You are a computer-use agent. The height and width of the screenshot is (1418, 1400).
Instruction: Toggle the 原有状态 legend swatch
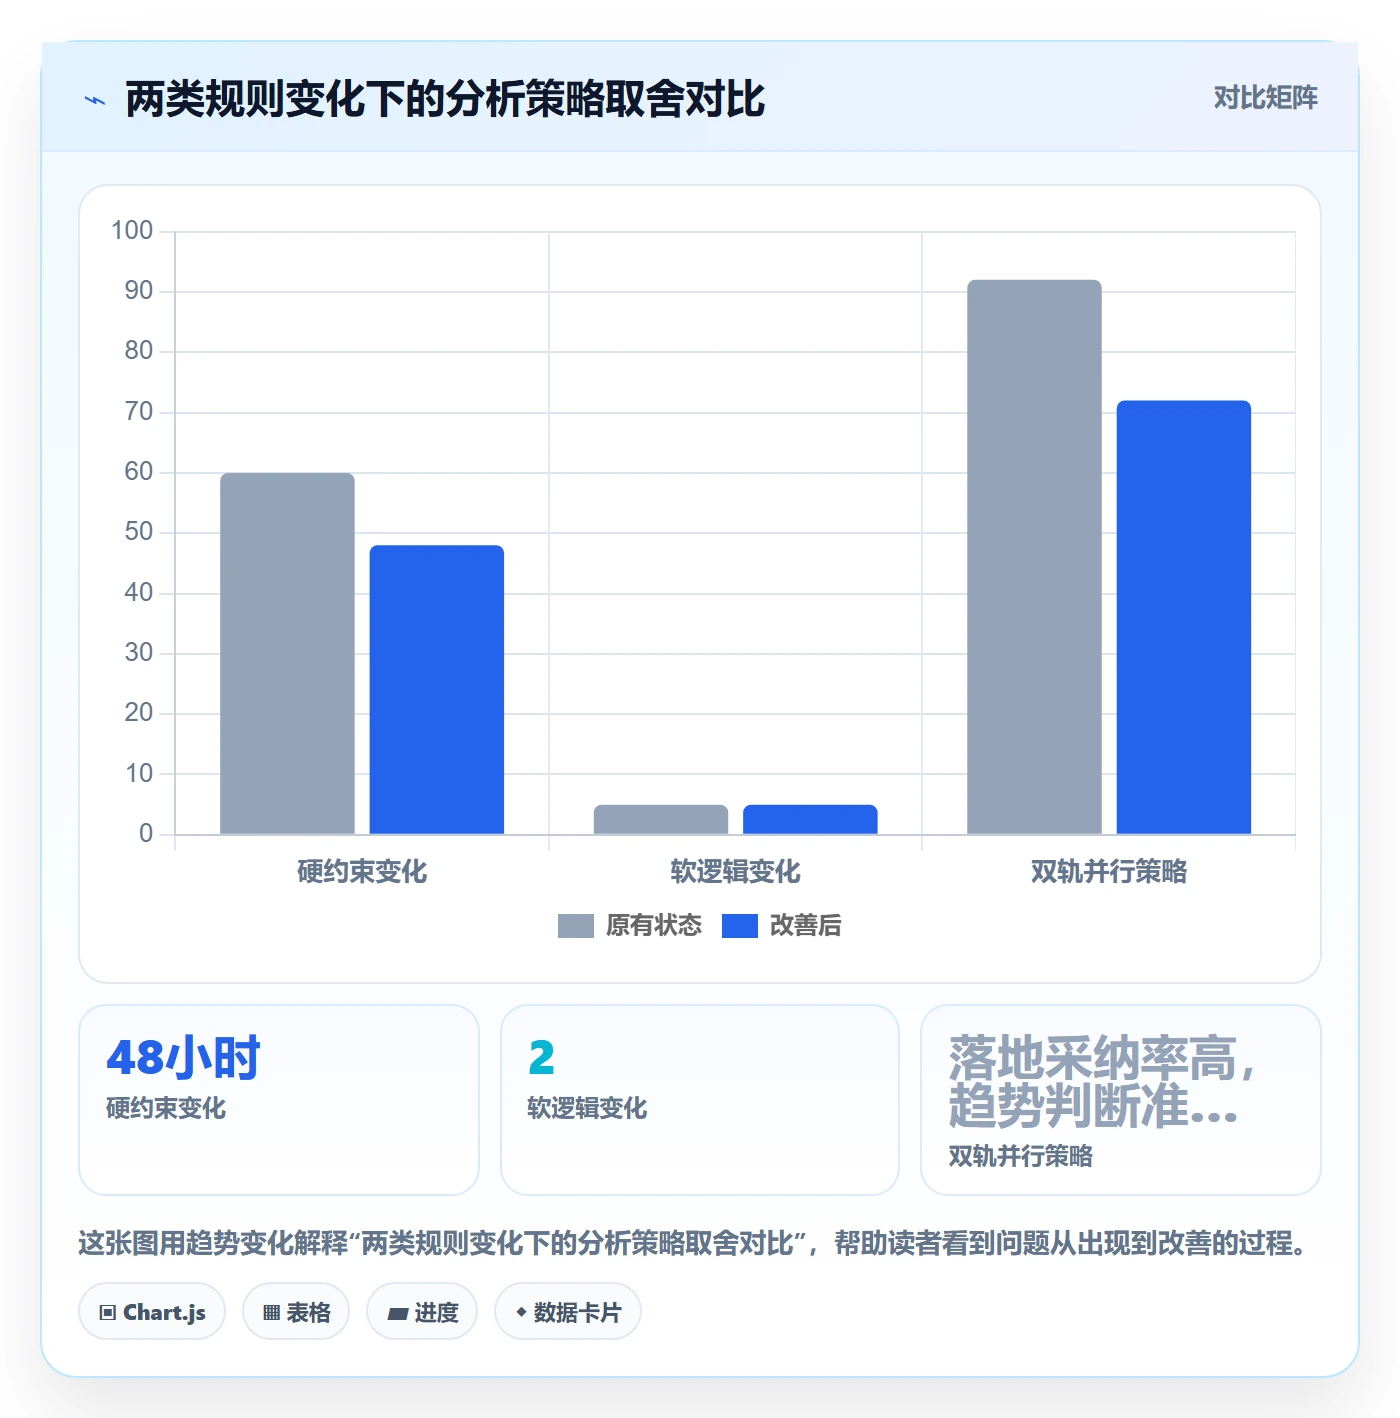coord(576,926)
